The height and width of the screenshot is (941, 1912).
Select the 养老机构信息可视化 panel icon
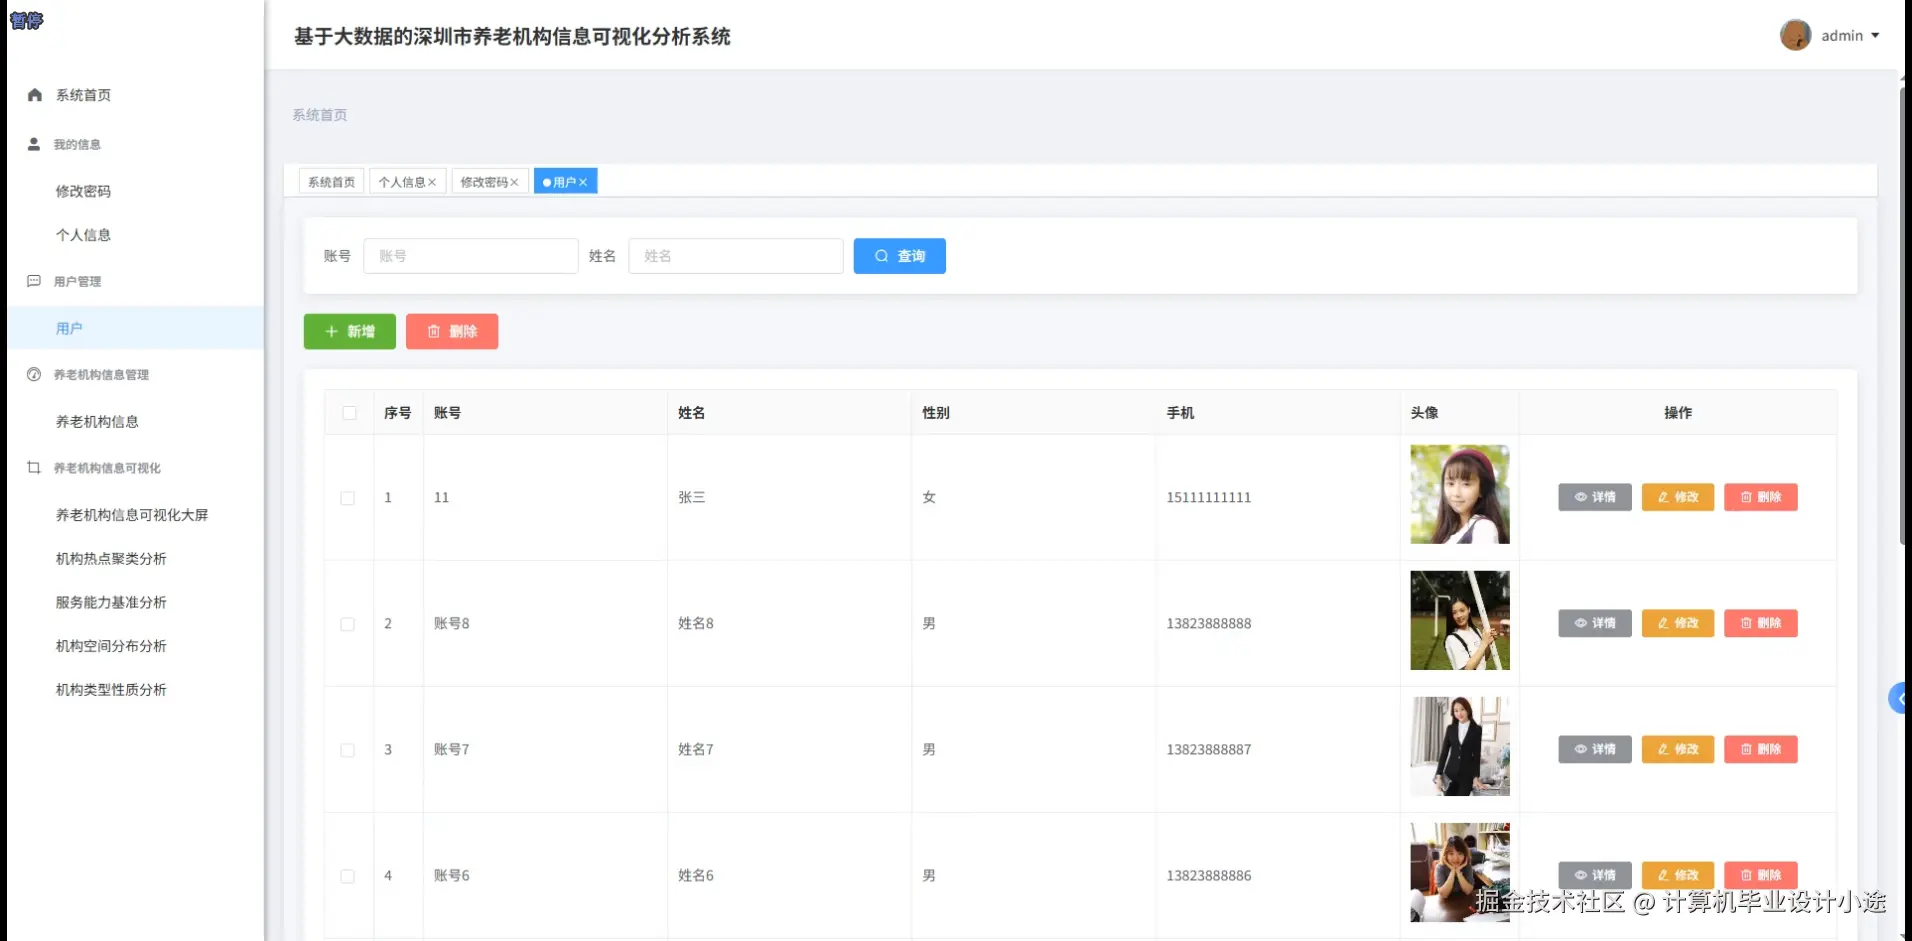pyautogui.click(x=32, y=467)
